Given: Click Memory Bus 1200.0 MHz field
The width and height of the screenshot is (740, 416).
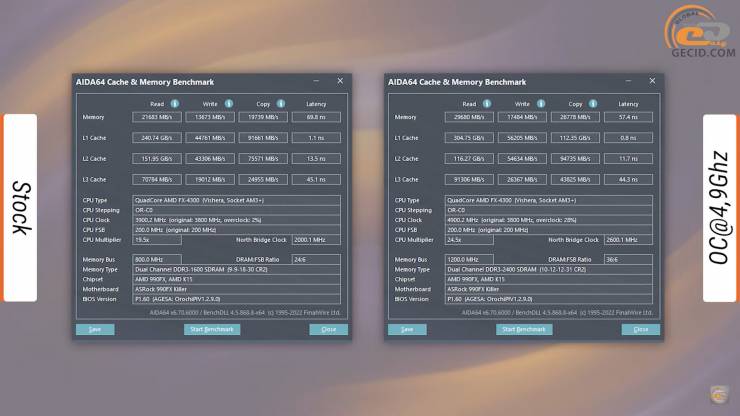Looking at the screenshot, I should tap(469, 260).
